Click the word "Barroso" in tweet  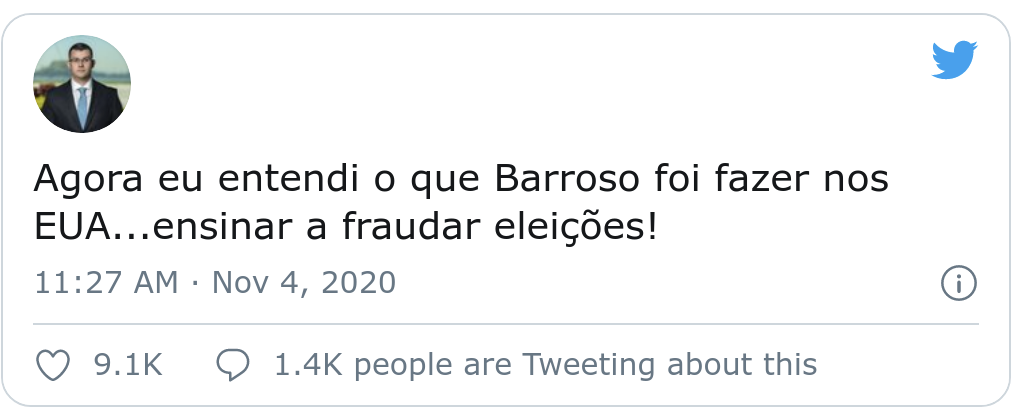(x=567, y=179)
